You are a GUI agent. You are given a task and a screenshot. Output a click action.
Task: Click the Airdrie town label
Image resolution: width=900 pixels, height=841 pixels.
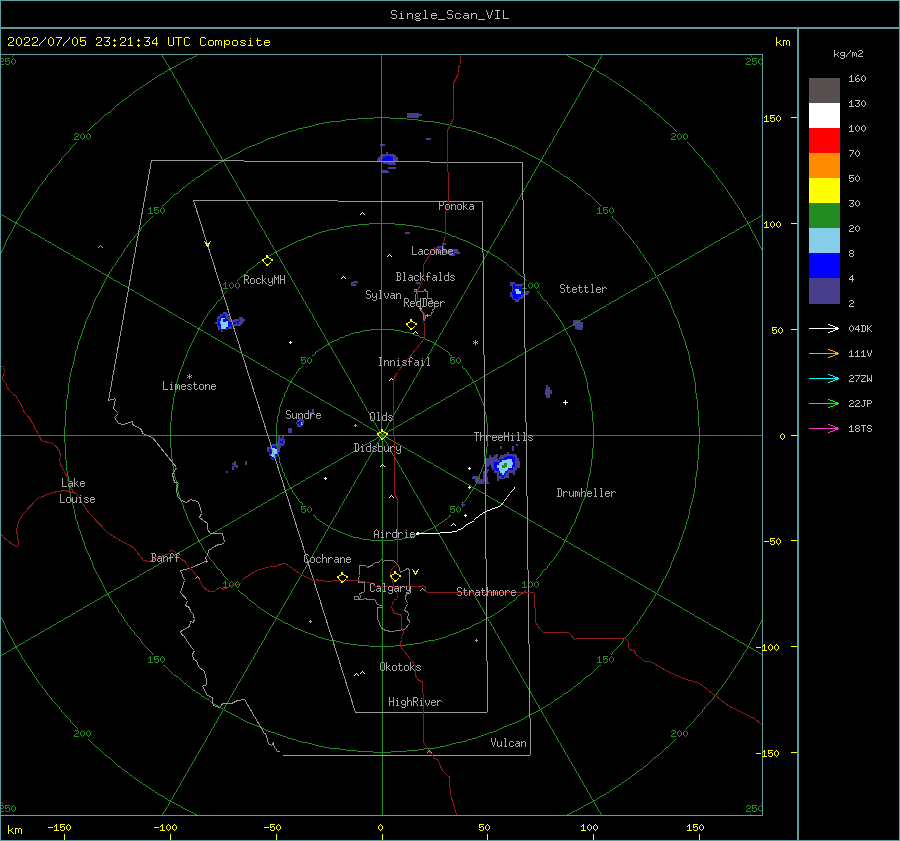[x=394, y=534]
